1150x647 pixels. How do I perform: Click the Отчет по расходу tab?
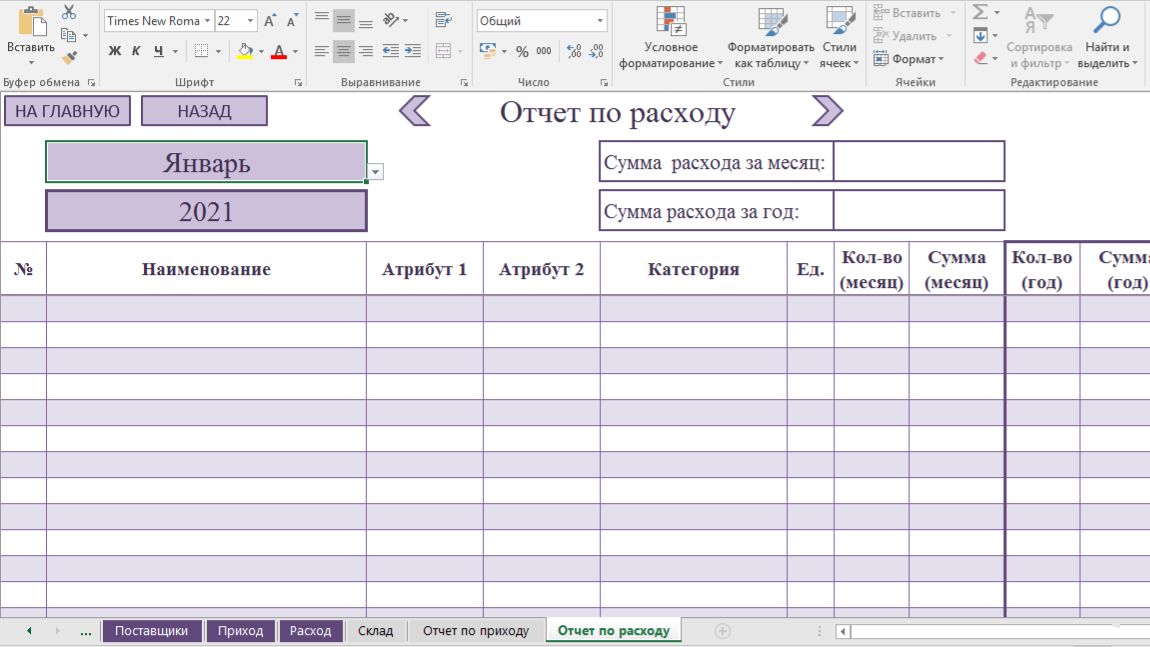(614, 631)
